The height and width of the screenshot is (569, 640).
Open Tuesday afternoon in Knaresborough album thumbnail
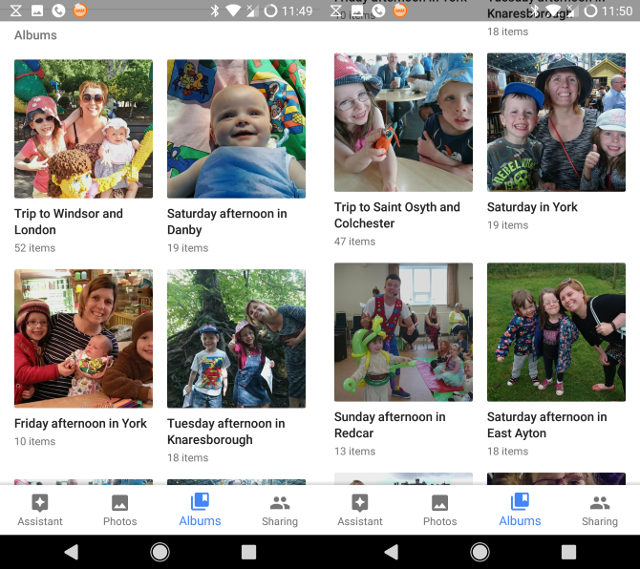(236, 338)
